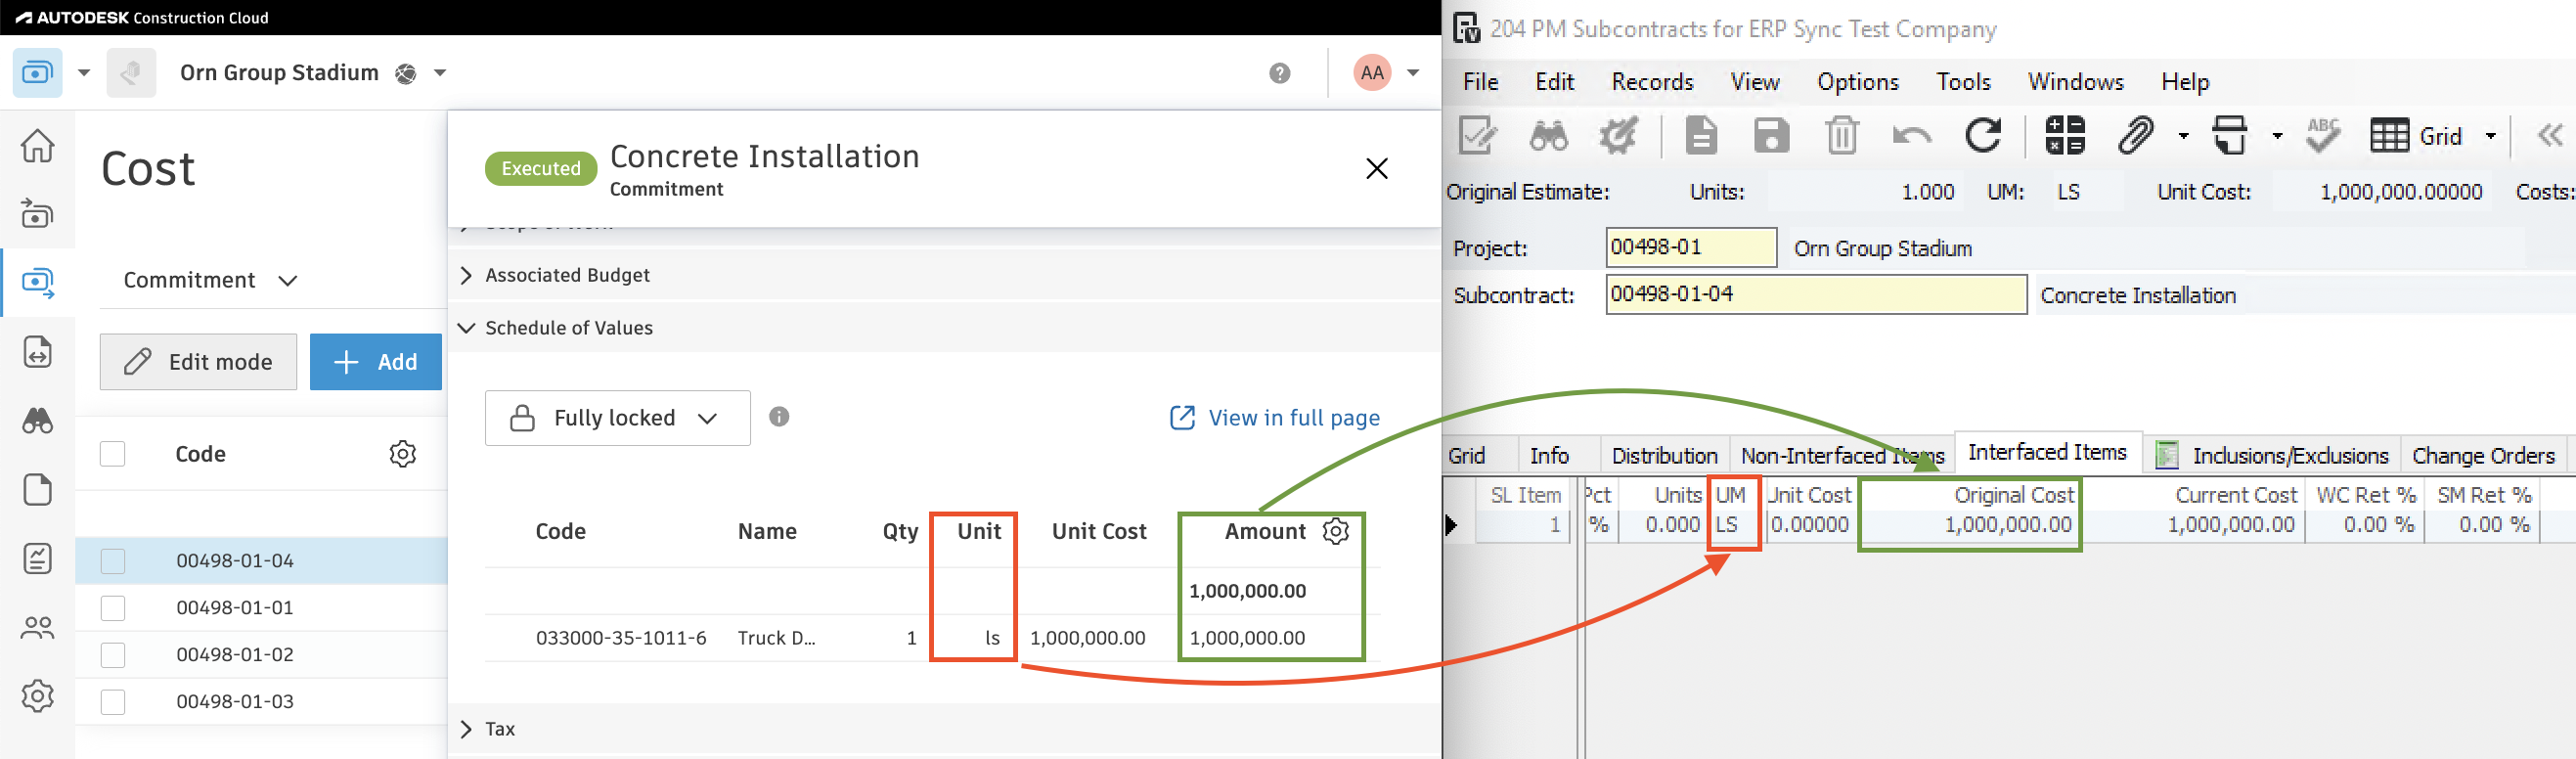Click the Edit mode button
The height and width of the screenshot is (759, 2576).
tap(198, 362)
